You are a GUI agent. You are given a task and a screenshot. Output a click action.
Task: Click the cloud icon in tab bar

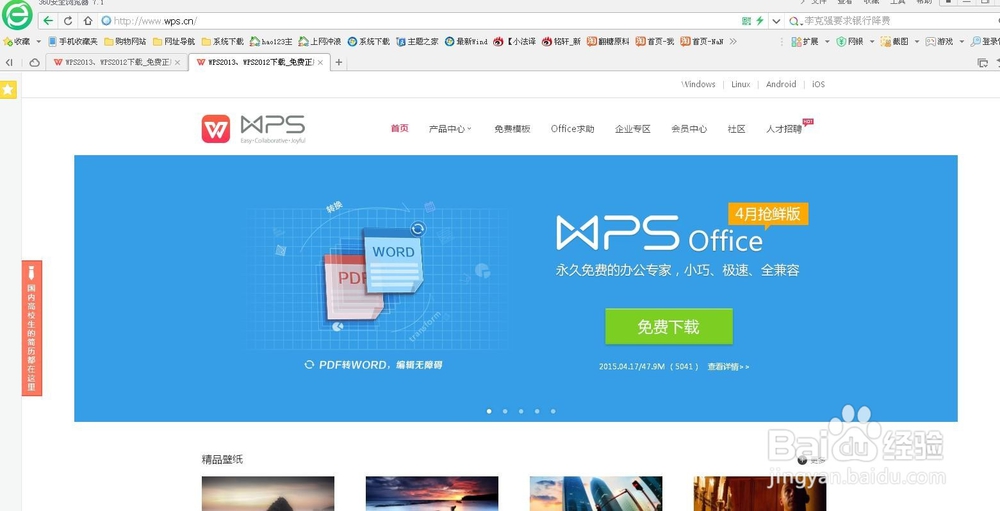[x=34, y=63]
